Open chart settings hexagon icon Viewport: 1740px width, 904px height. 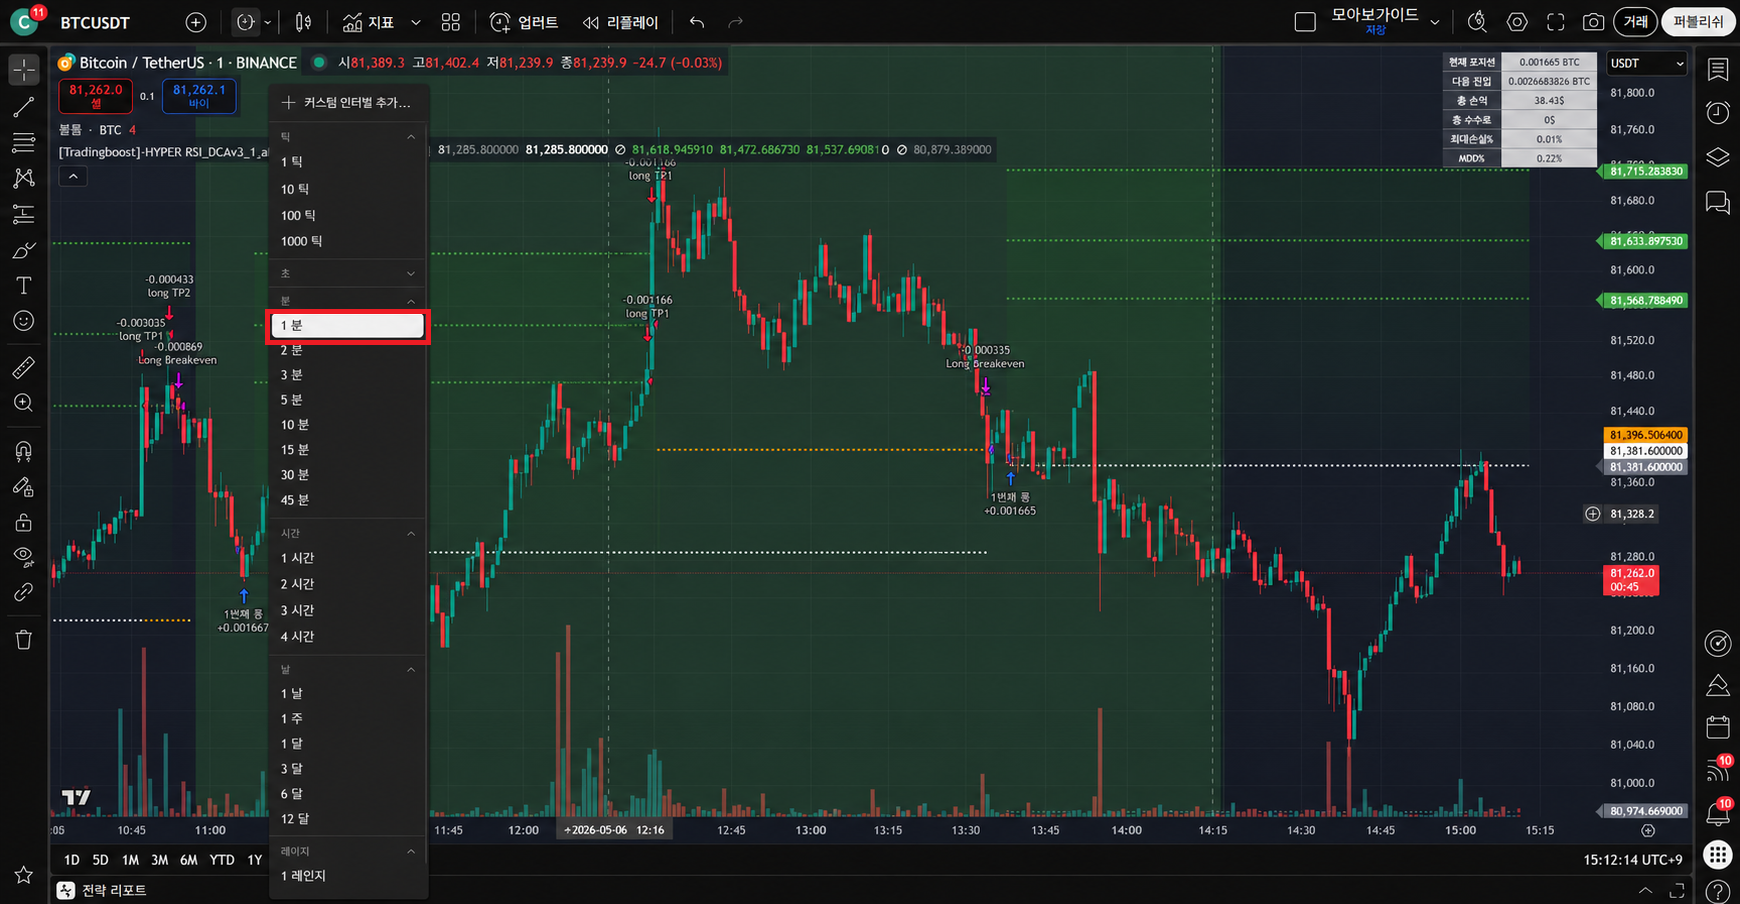[1517, 22]
